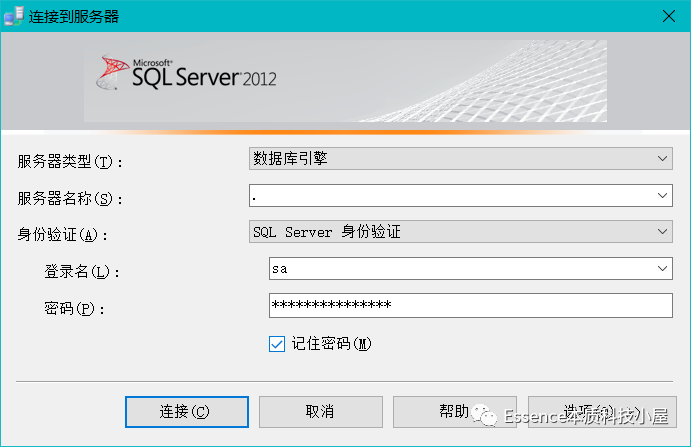Image resolution: width=691 pixels, height=447 pixels.
Task: Focus the 密码 password input field
Action: 471,305
